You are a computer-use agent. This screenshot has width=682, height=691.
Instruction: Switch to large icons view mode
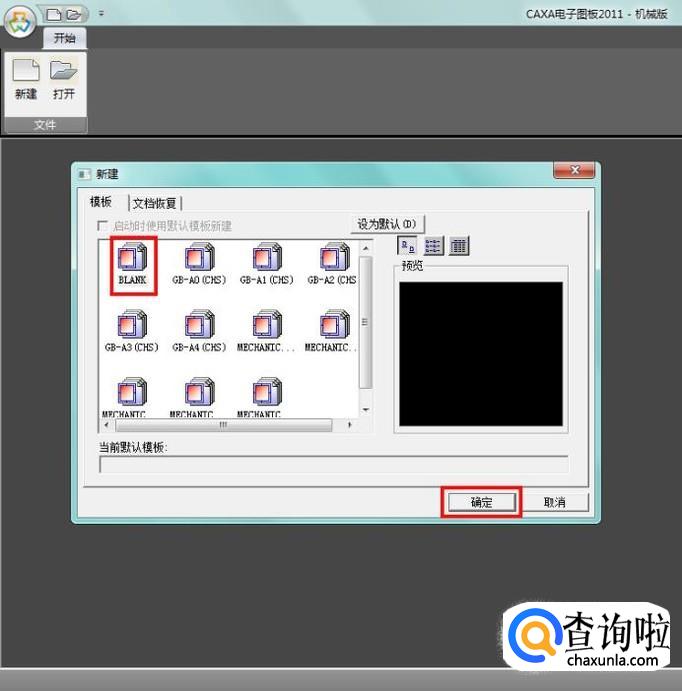408,245
